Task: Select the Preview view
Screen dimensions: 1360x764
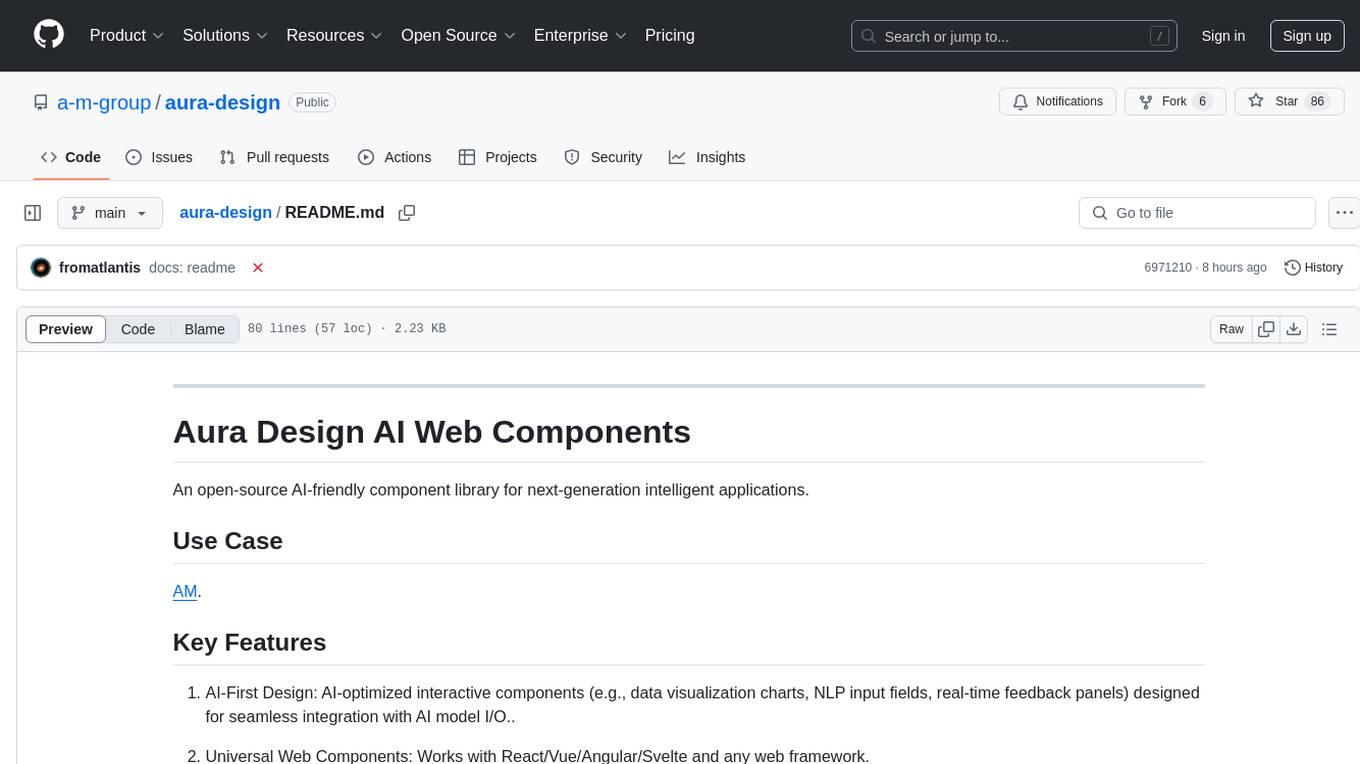Action: point(66,329)
